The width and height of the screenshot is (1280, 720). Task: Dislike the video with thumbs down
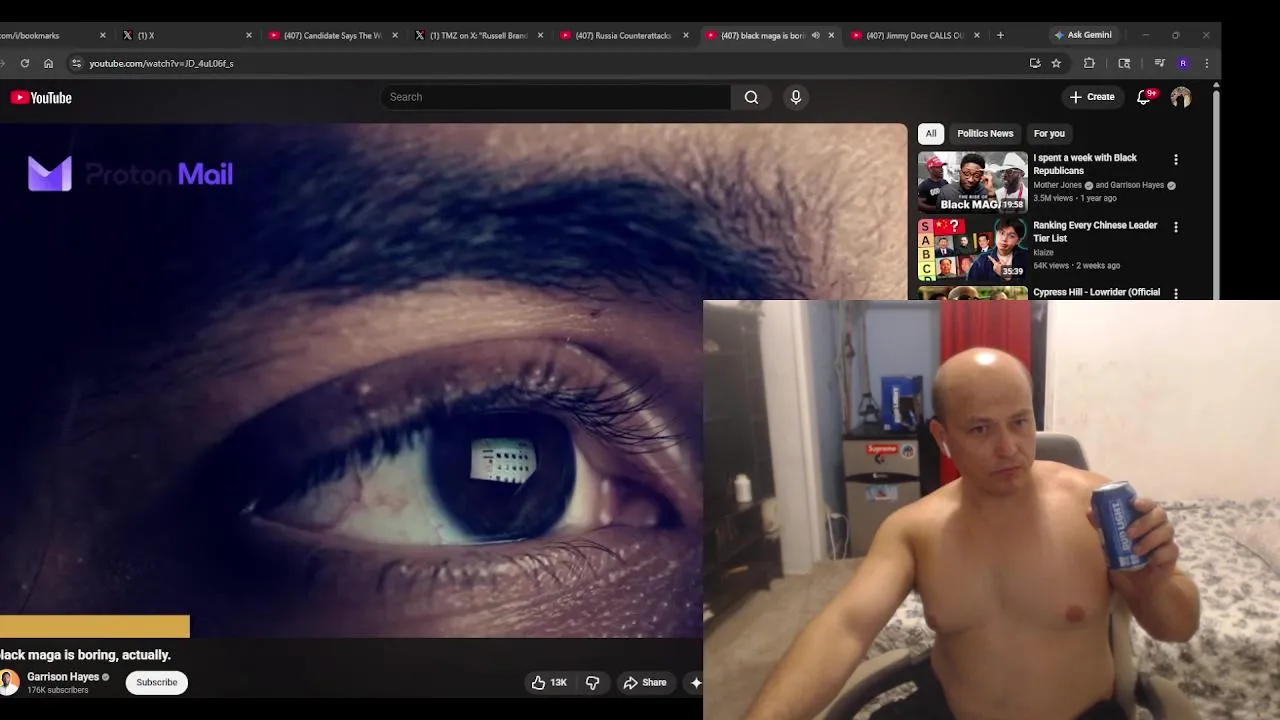click(x=592, y=682)
